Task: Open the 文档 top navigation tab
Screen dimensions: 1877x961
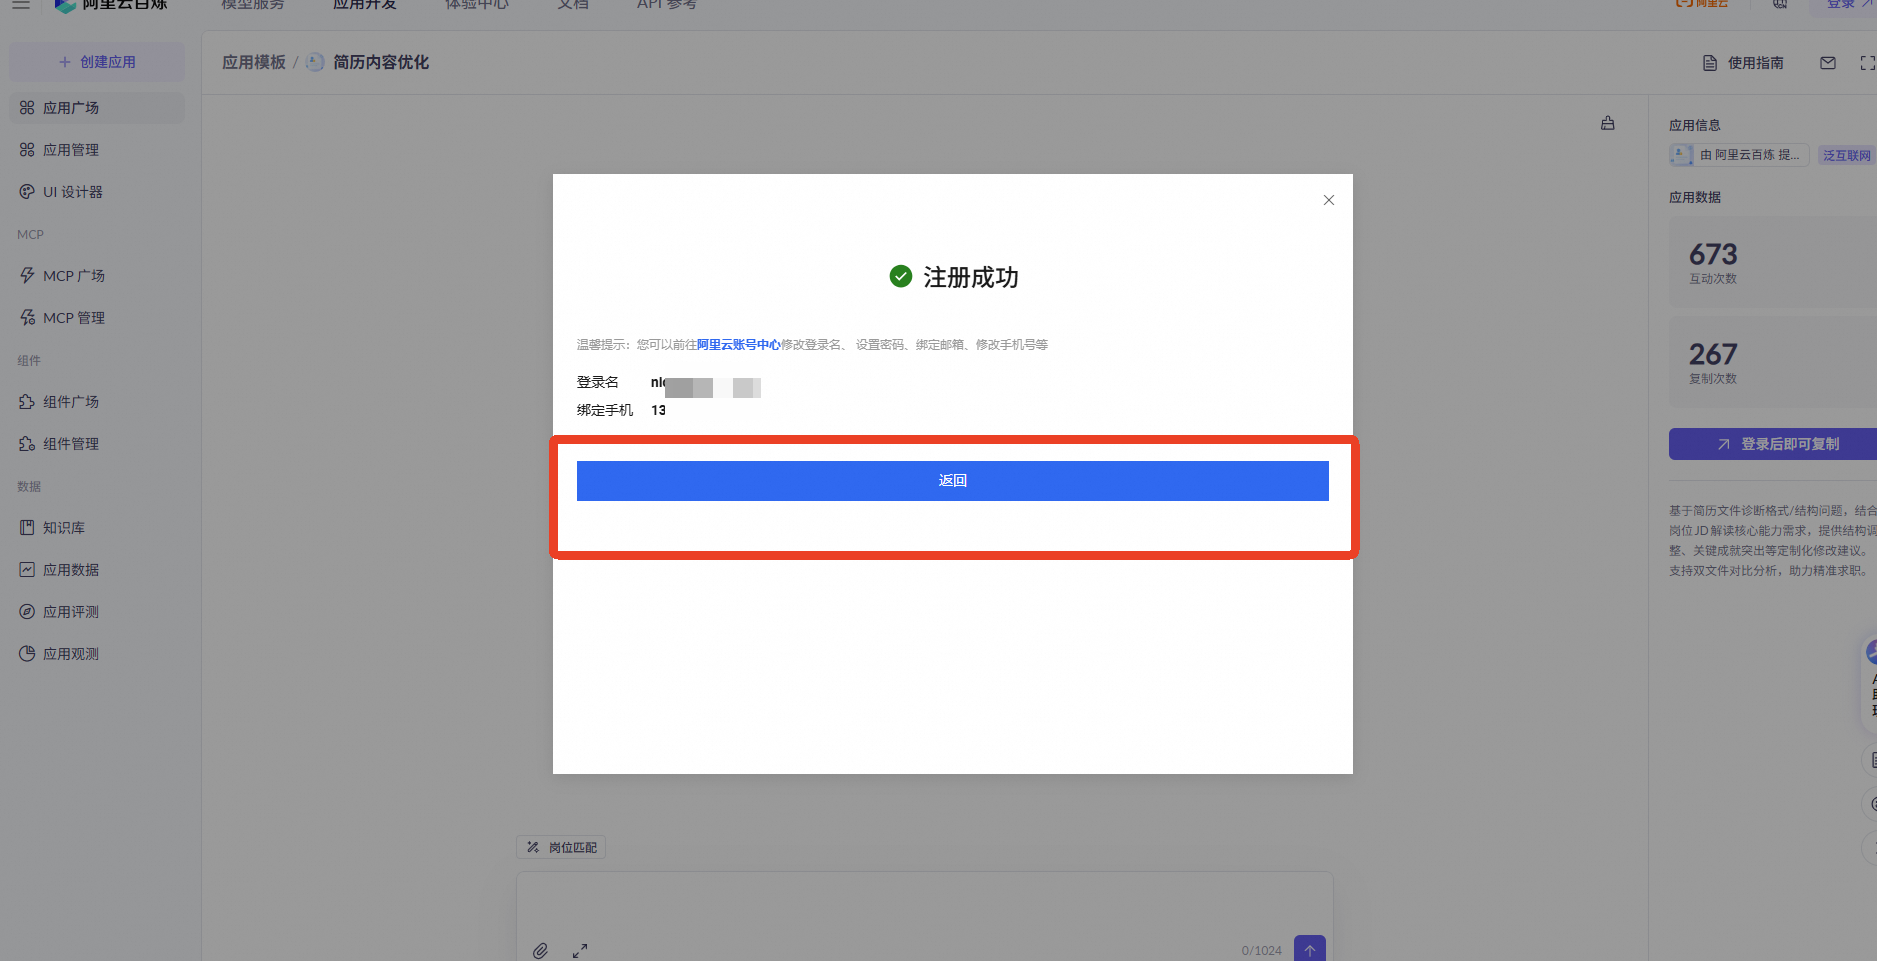Action: (x=573, y=5)
